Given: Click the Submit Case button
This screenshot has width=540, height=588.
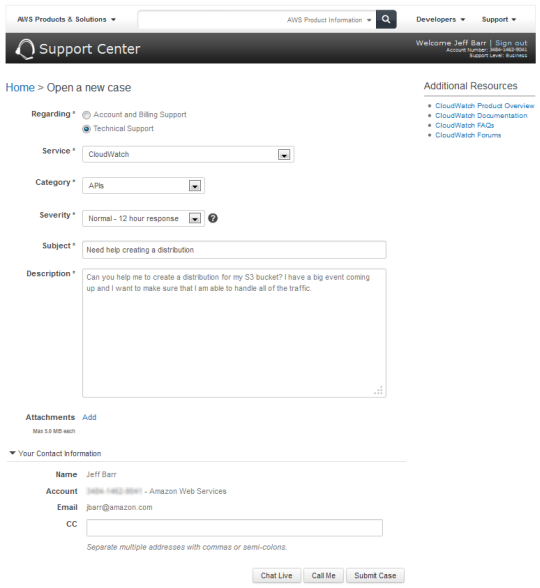Looking at the screenshot, I should (x=375, y=575).
